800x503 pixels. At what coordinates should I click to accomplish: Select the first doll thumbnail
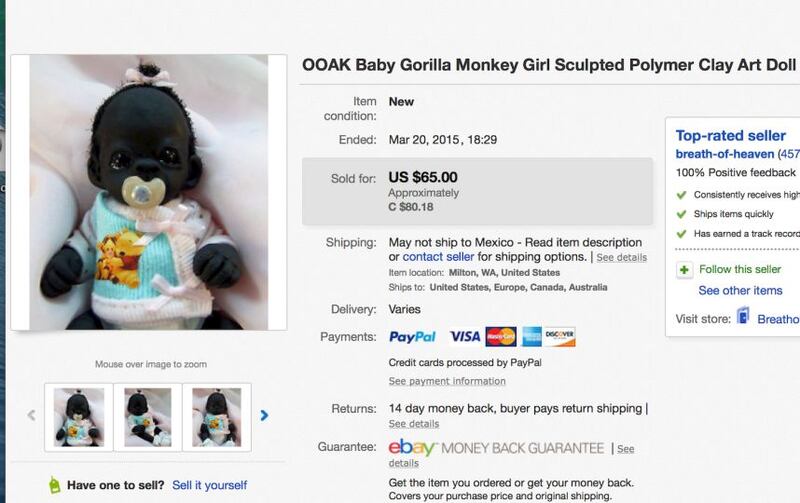(x=79, y=417)
